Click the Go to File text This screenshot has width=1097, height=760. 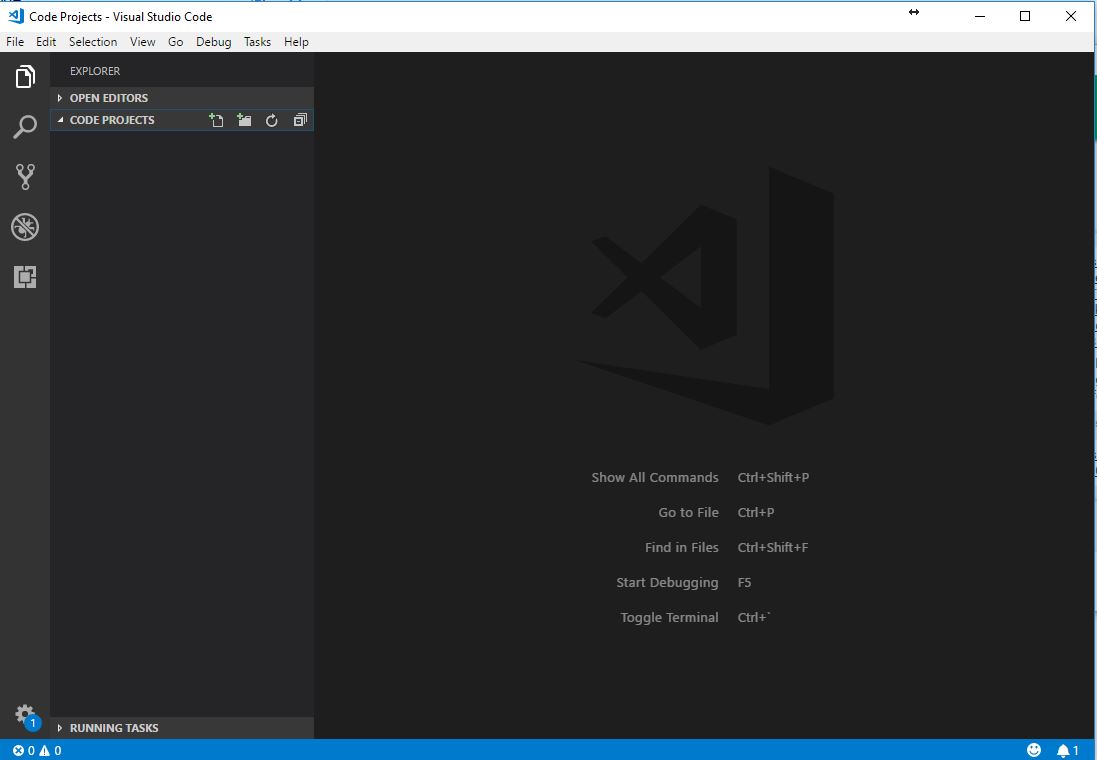[x=688, y=512]
